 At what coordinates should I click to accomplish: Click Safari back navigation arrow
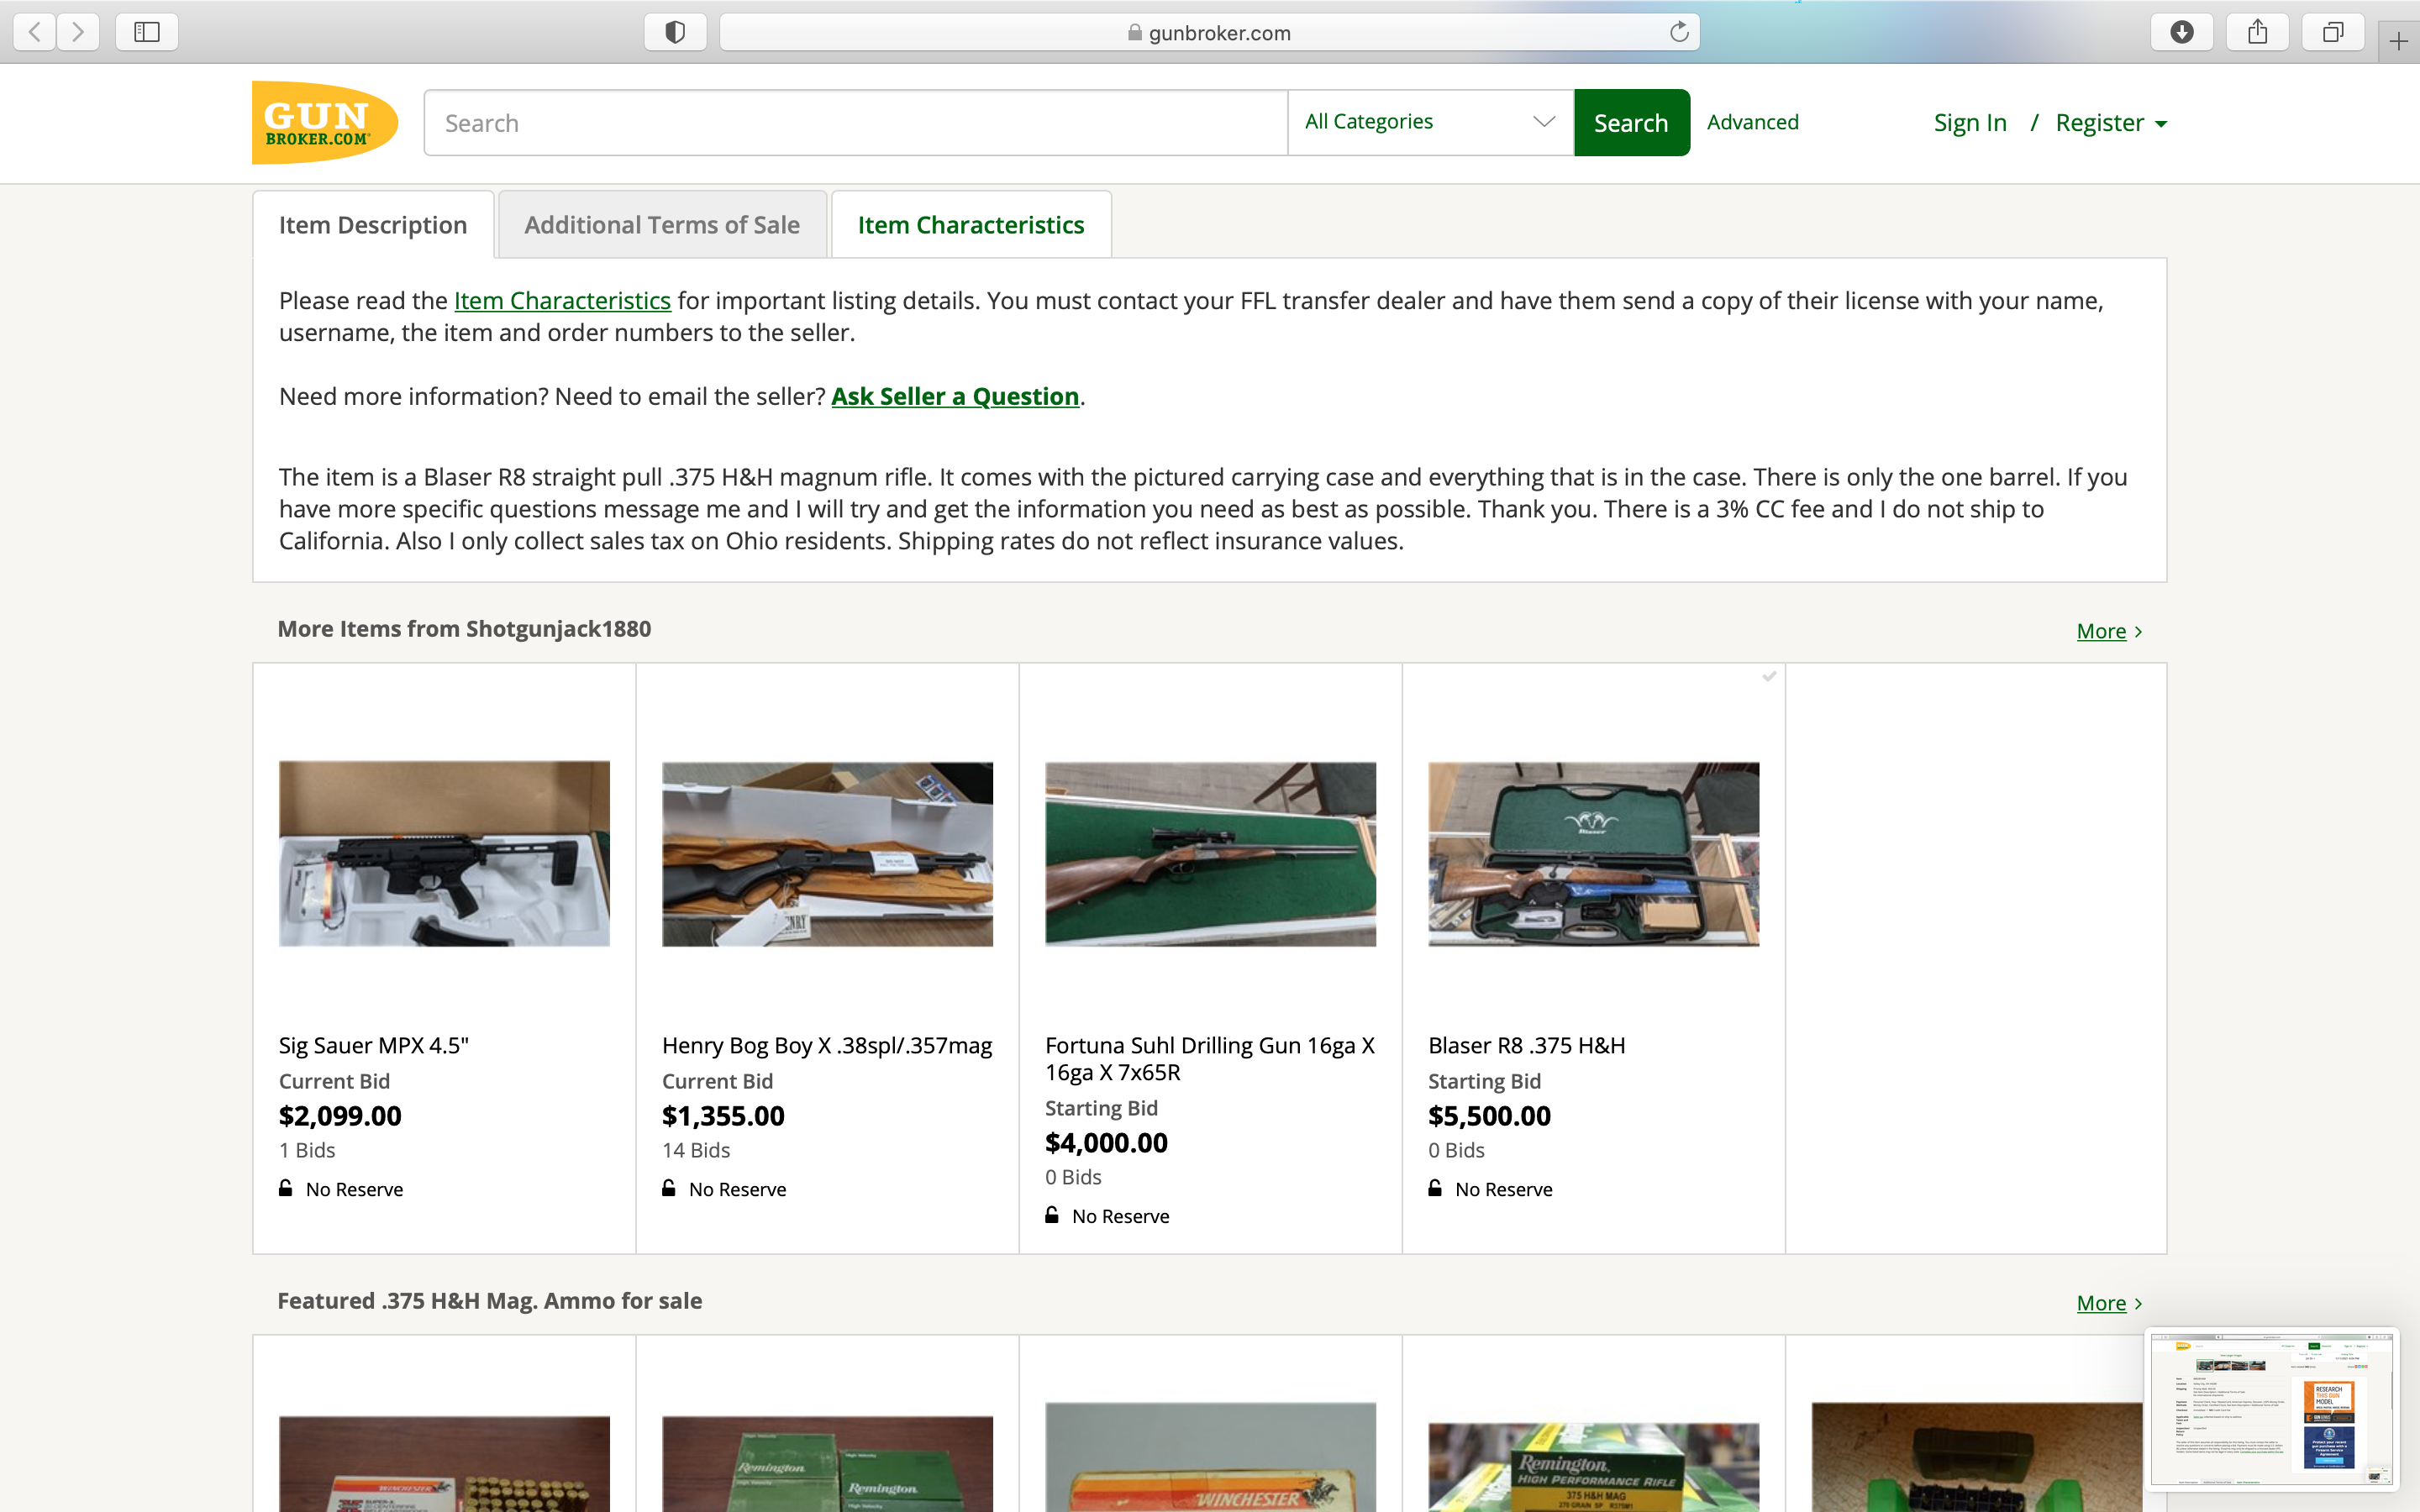click(x=35, y=32)
